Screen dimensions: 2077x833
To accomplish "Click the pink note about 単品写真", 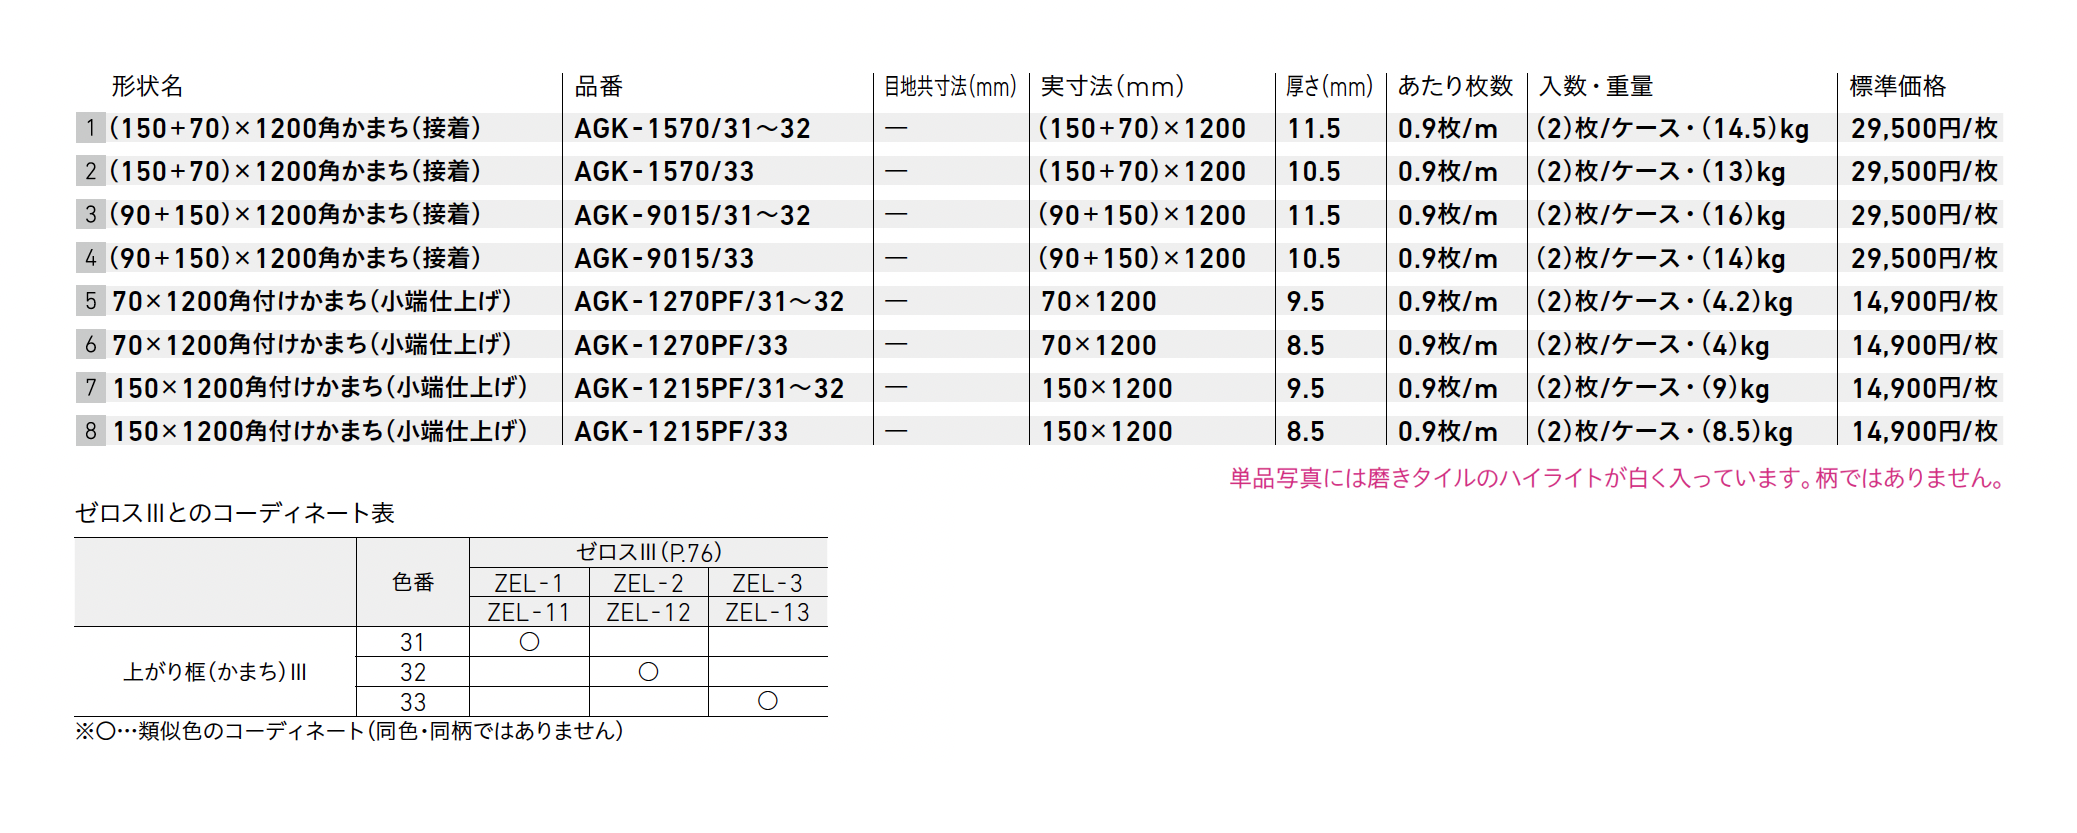I will (x=1616, y=479).
